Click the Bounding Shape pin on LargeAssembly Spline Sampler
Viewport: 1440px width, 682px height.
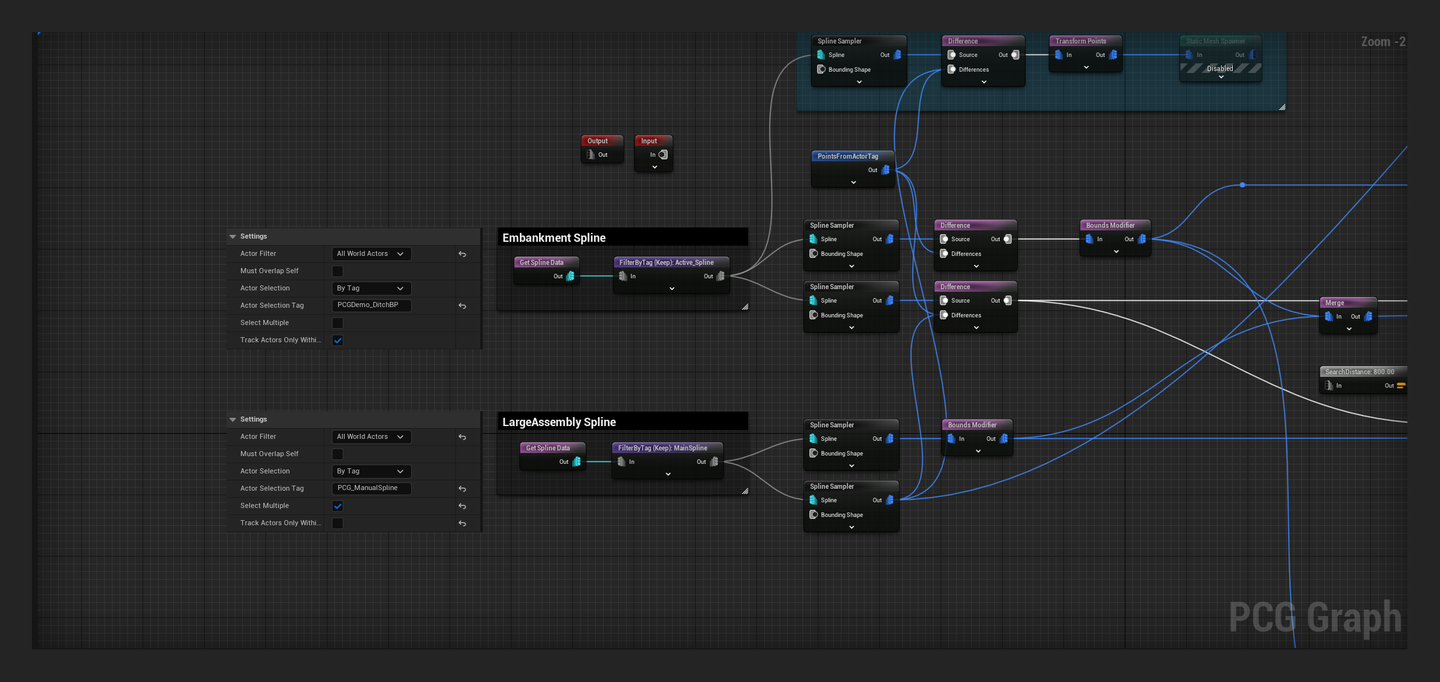point(814,453)
